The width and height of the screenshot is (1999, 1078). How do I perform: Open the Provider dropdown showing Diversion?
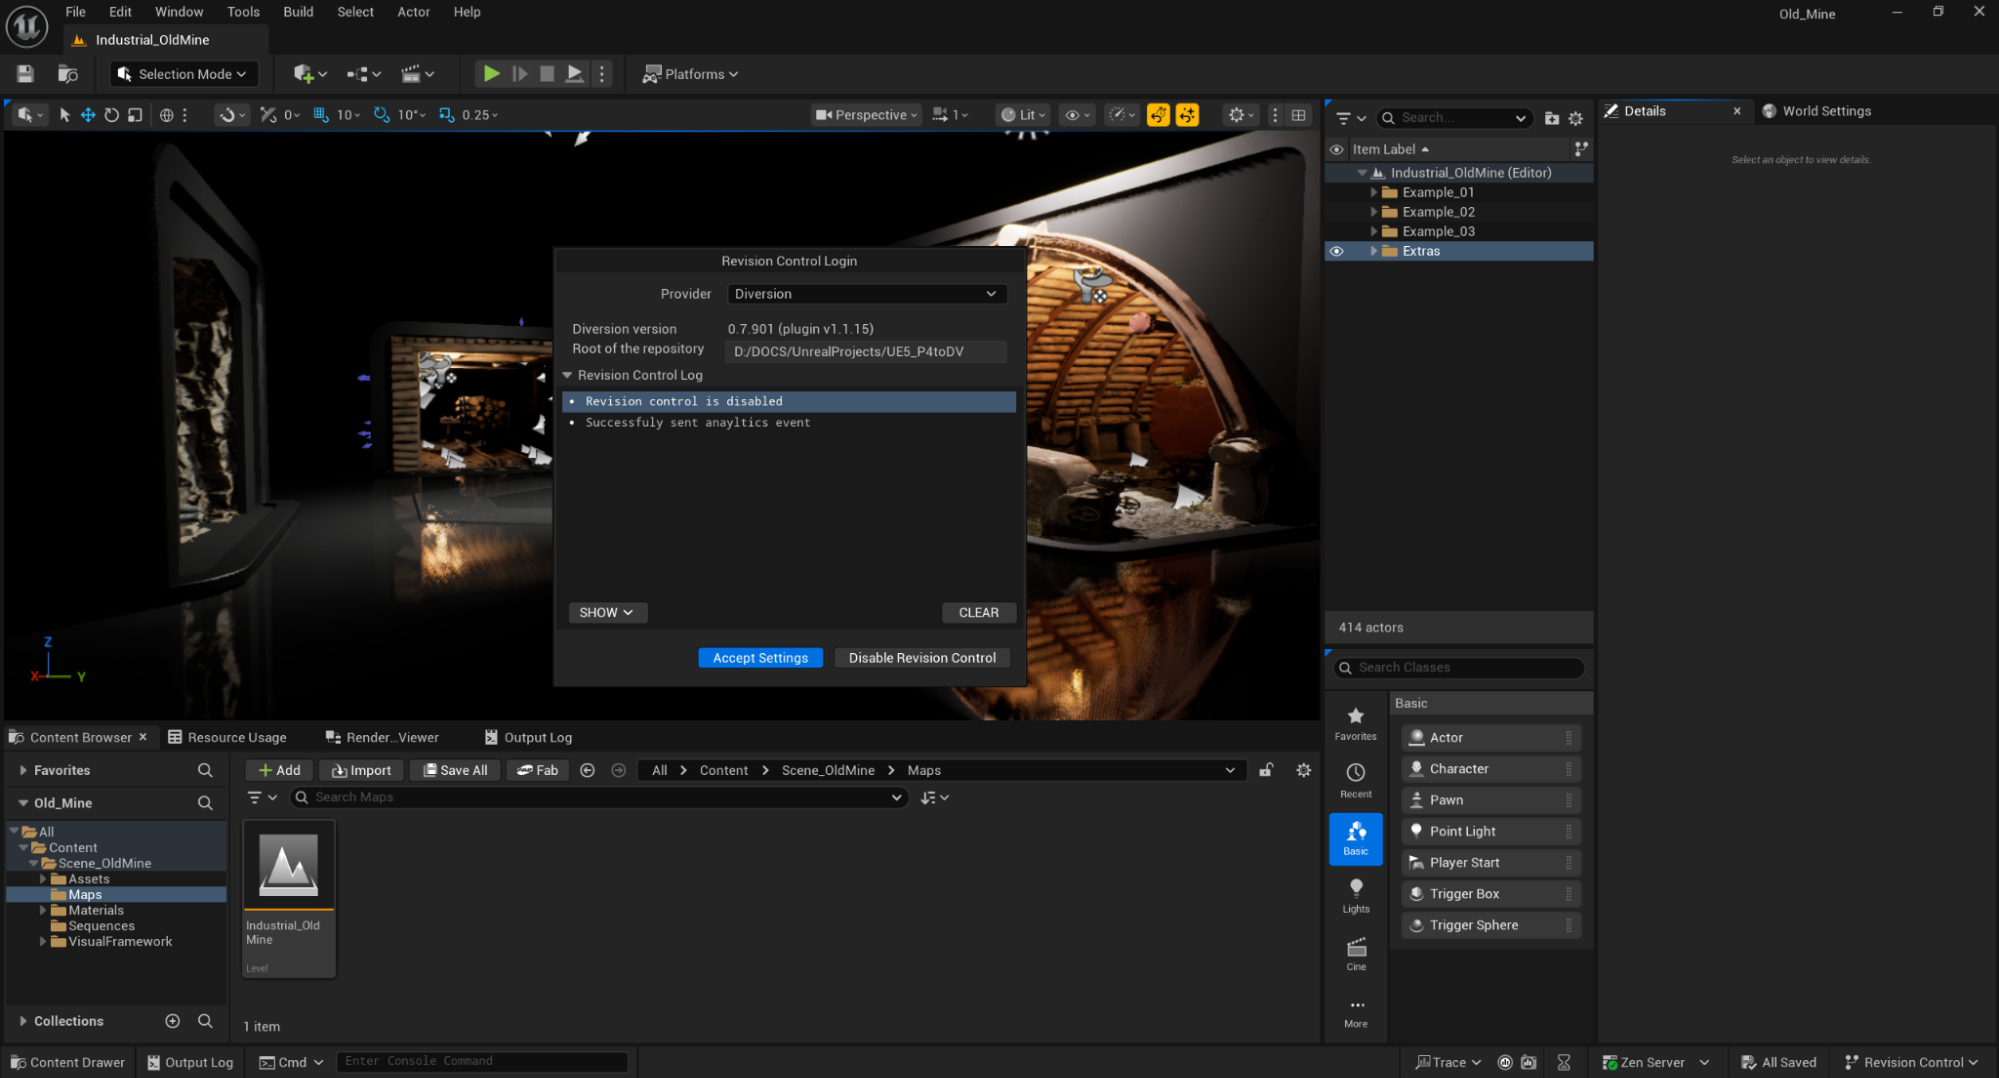click(865, 294)
